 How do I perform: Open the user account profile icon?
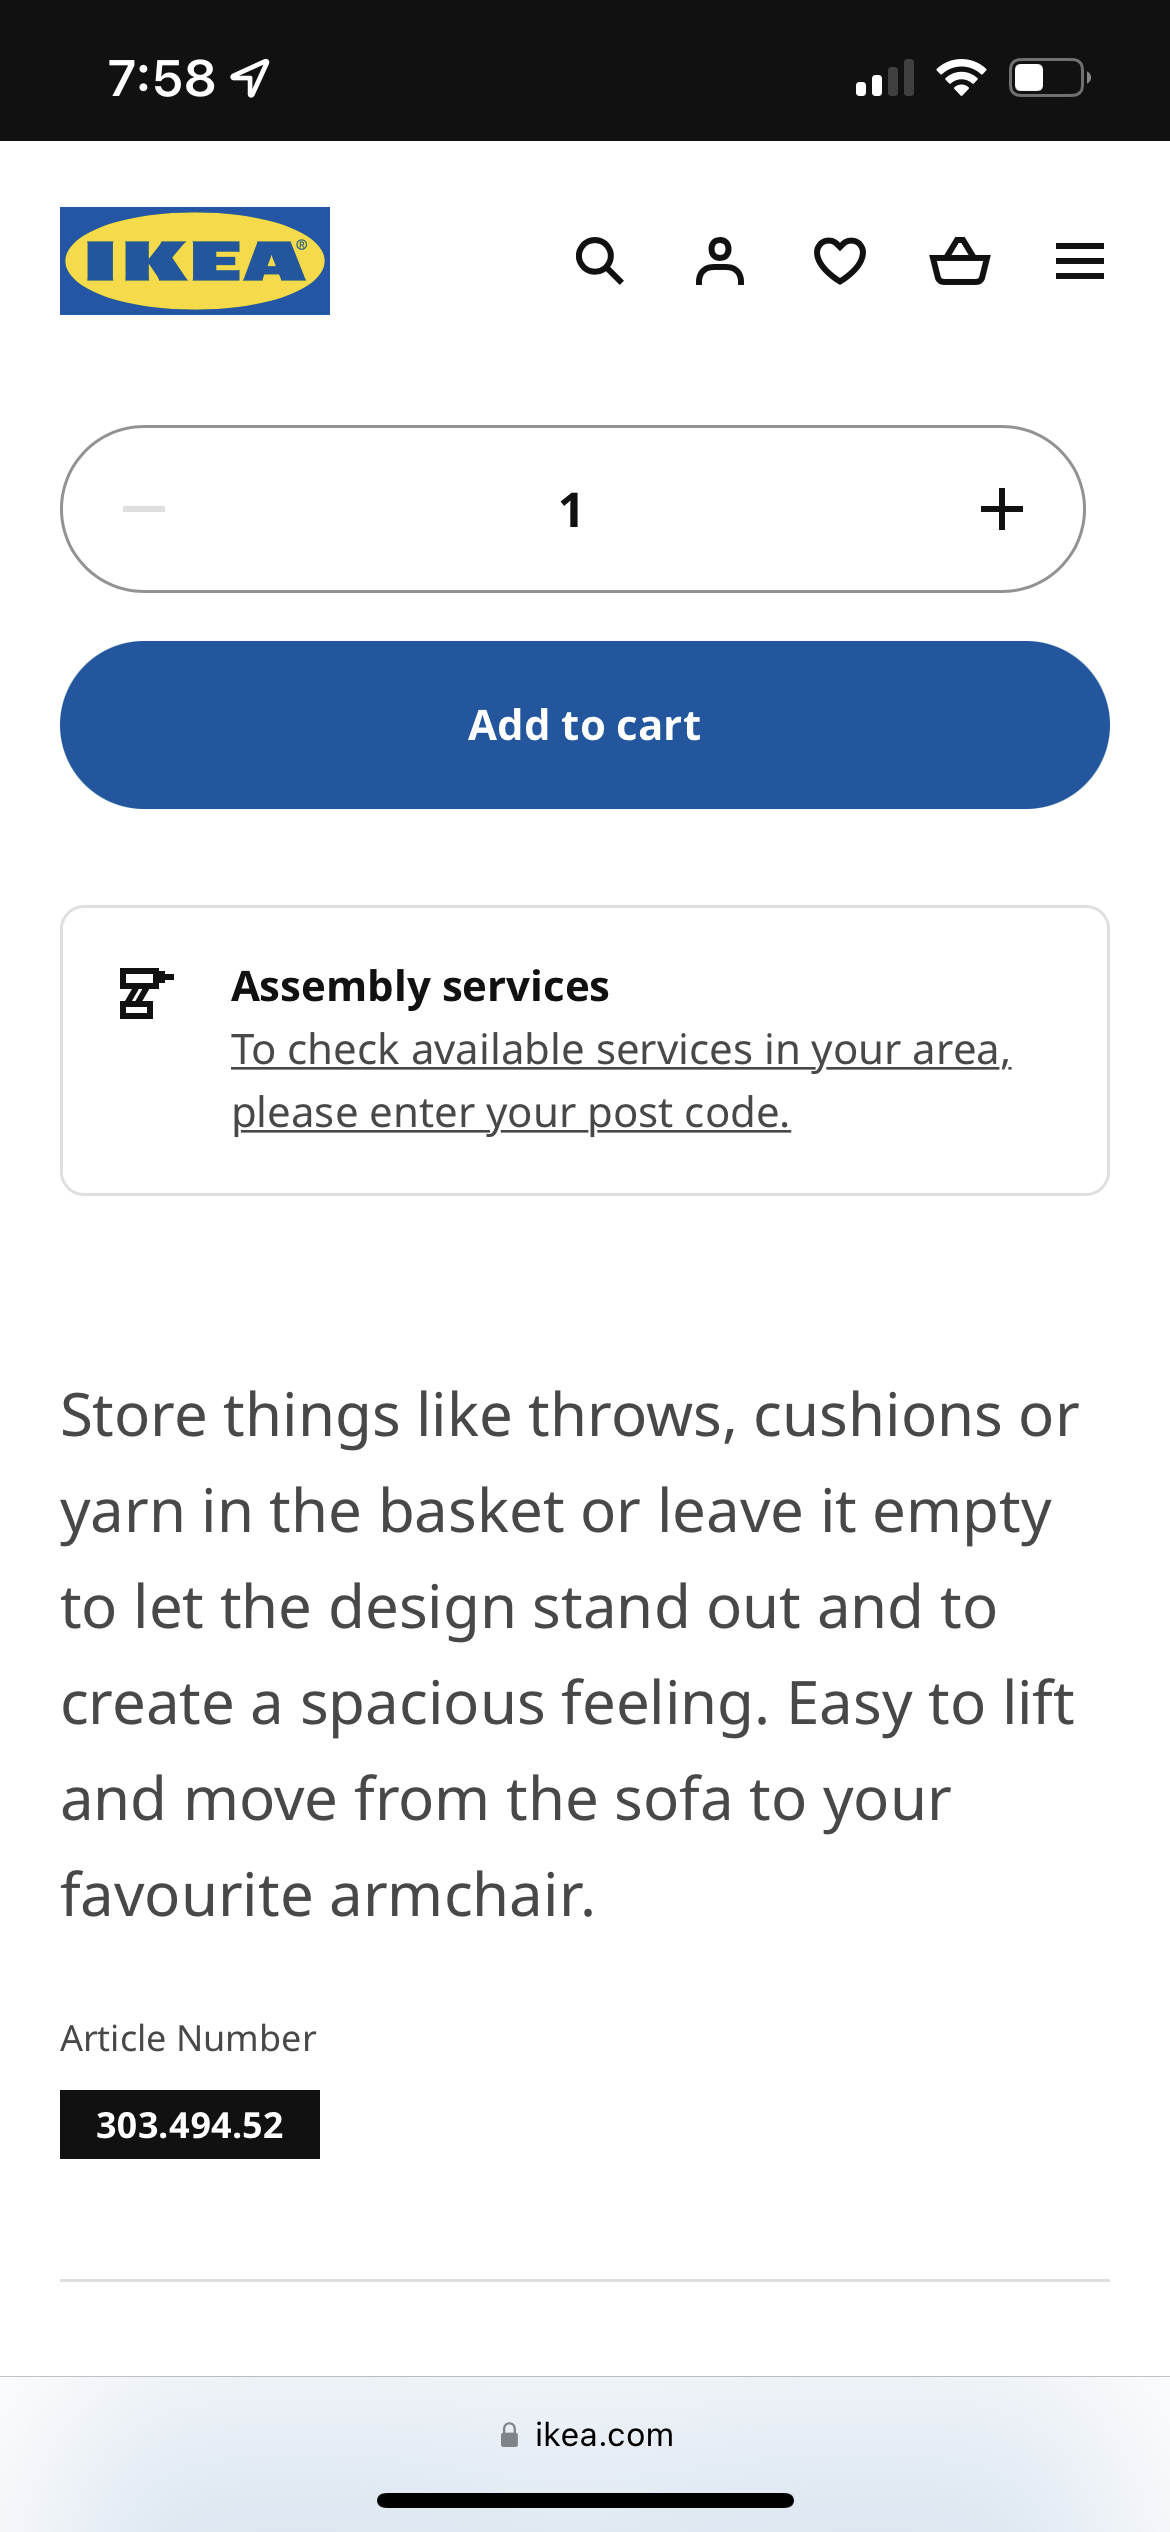(720, 262)
